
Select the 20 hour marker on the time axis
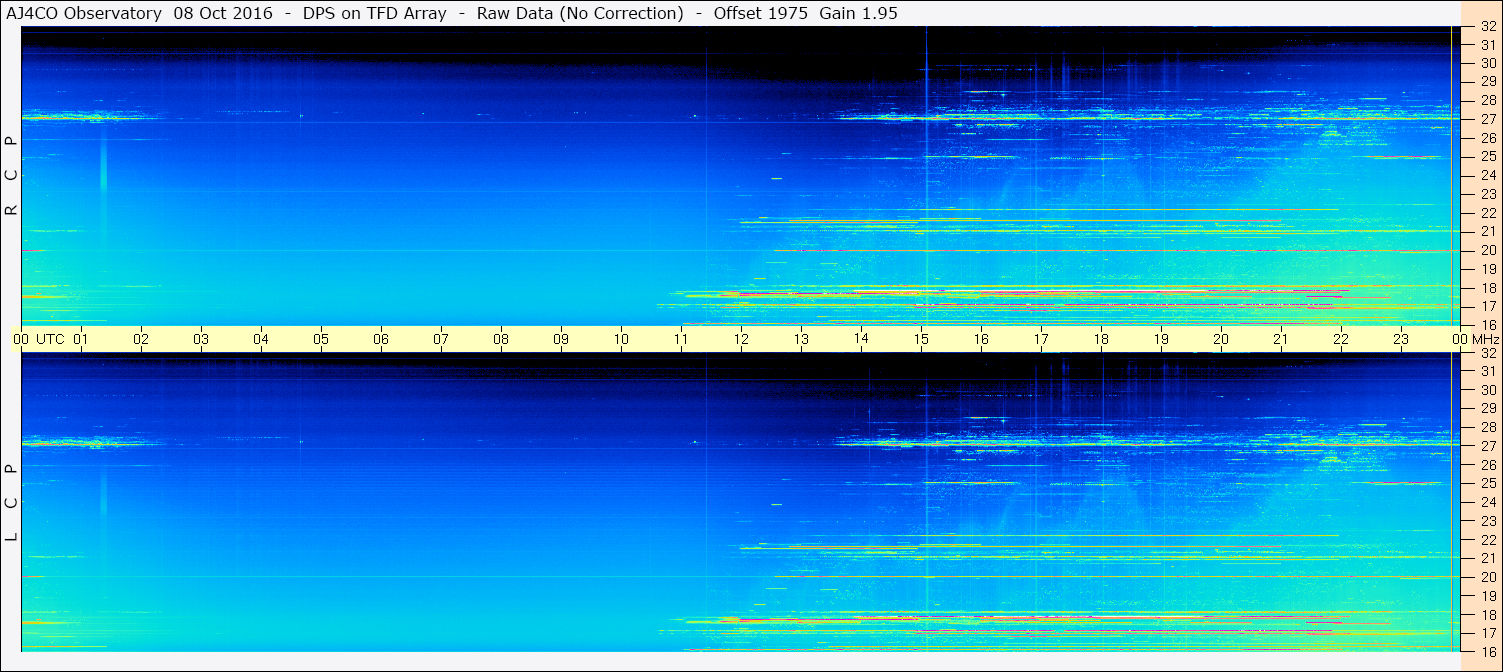point(1221,339)
